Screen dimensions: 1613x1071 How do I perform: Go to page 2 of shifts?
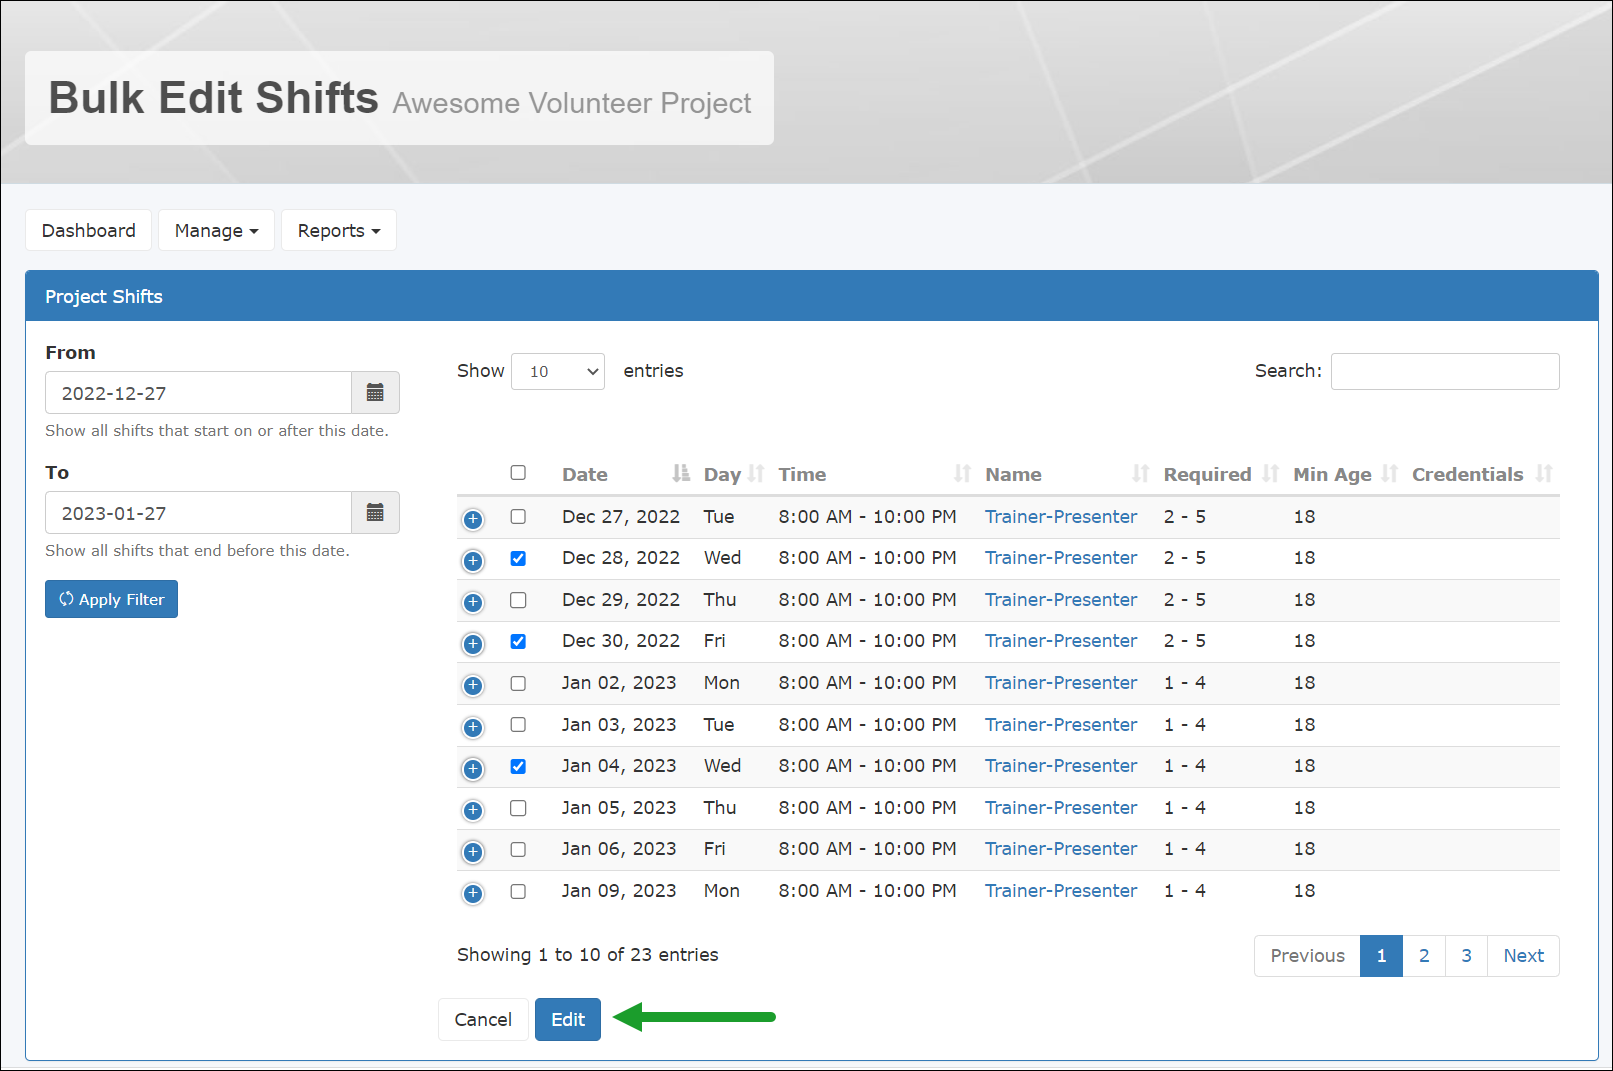[1424, 956]
